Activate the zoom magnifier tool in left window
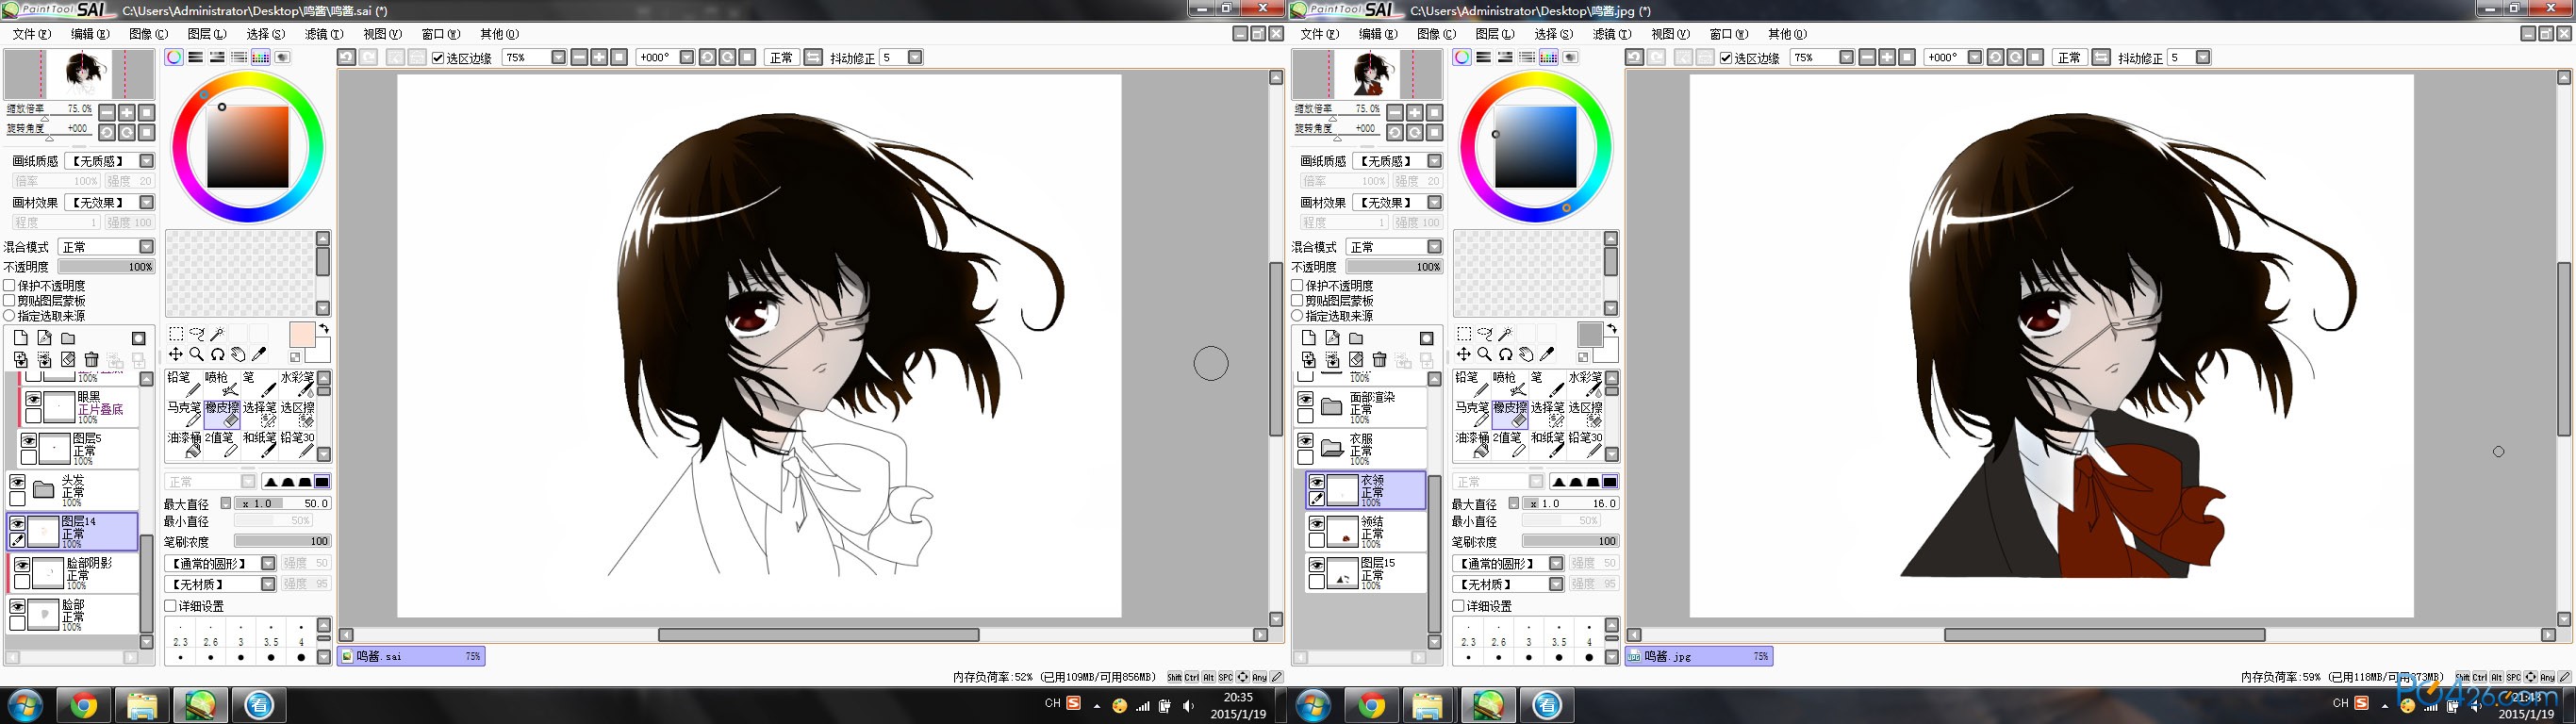This screenshot has width=2576, height=724. 196,354
